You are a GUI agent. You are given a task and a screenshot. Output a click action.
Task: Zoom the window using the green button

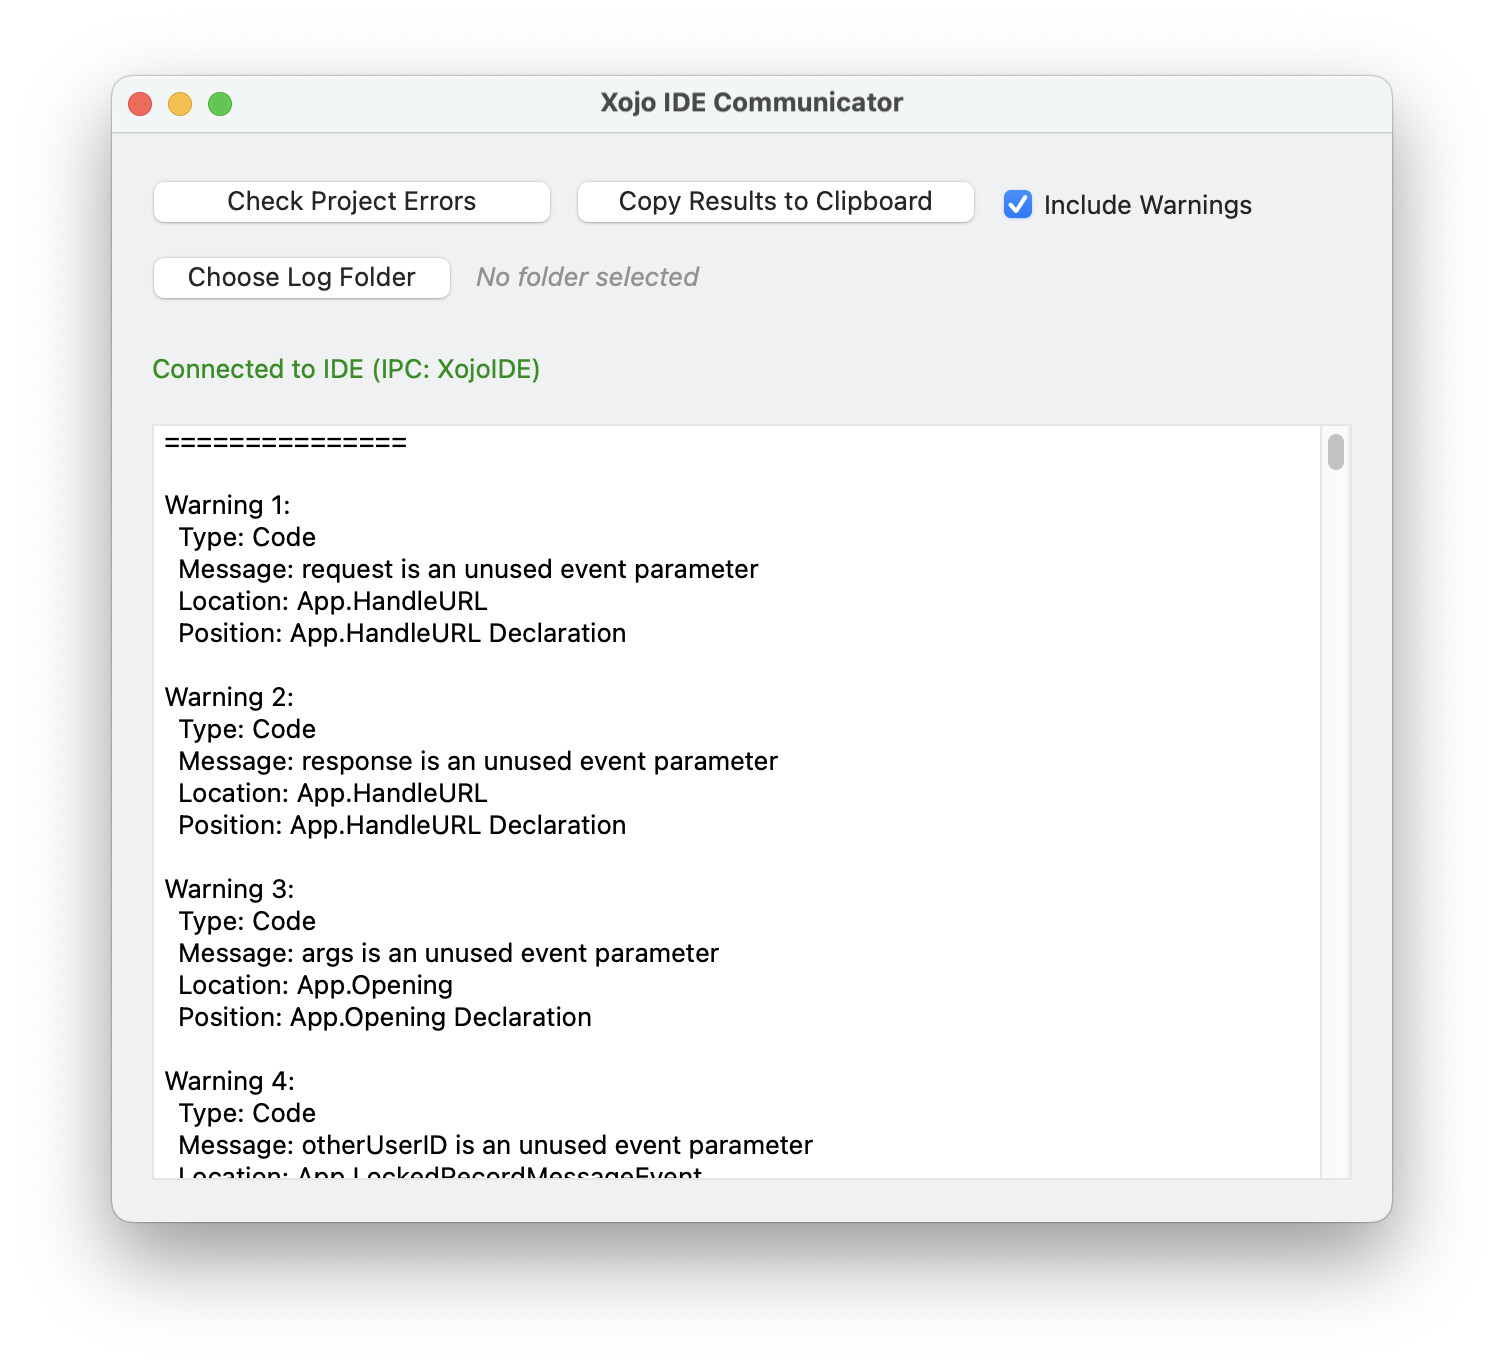220,104
